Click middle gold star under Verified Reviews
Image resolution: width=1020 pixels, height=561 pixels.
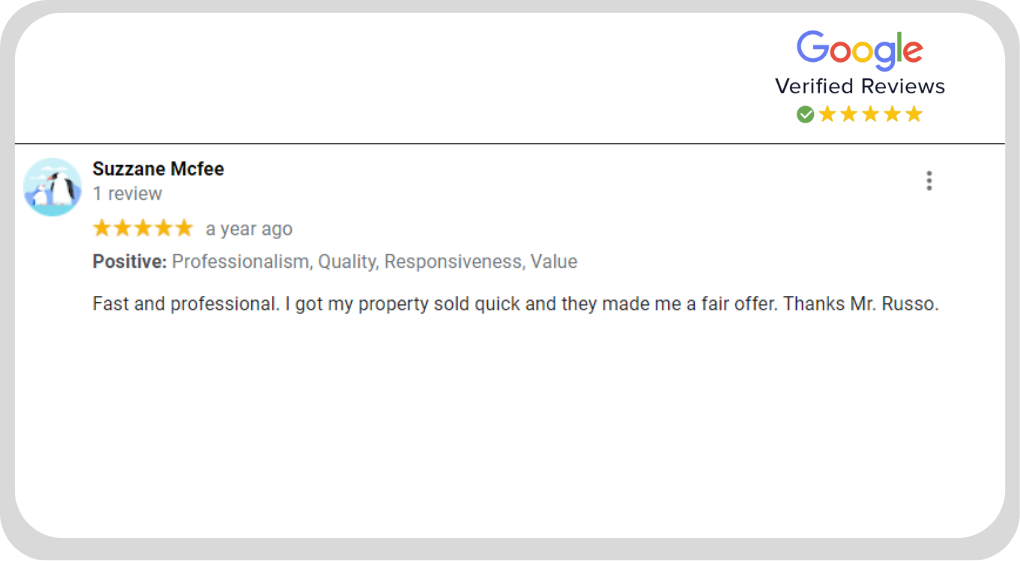pos(870,115)
